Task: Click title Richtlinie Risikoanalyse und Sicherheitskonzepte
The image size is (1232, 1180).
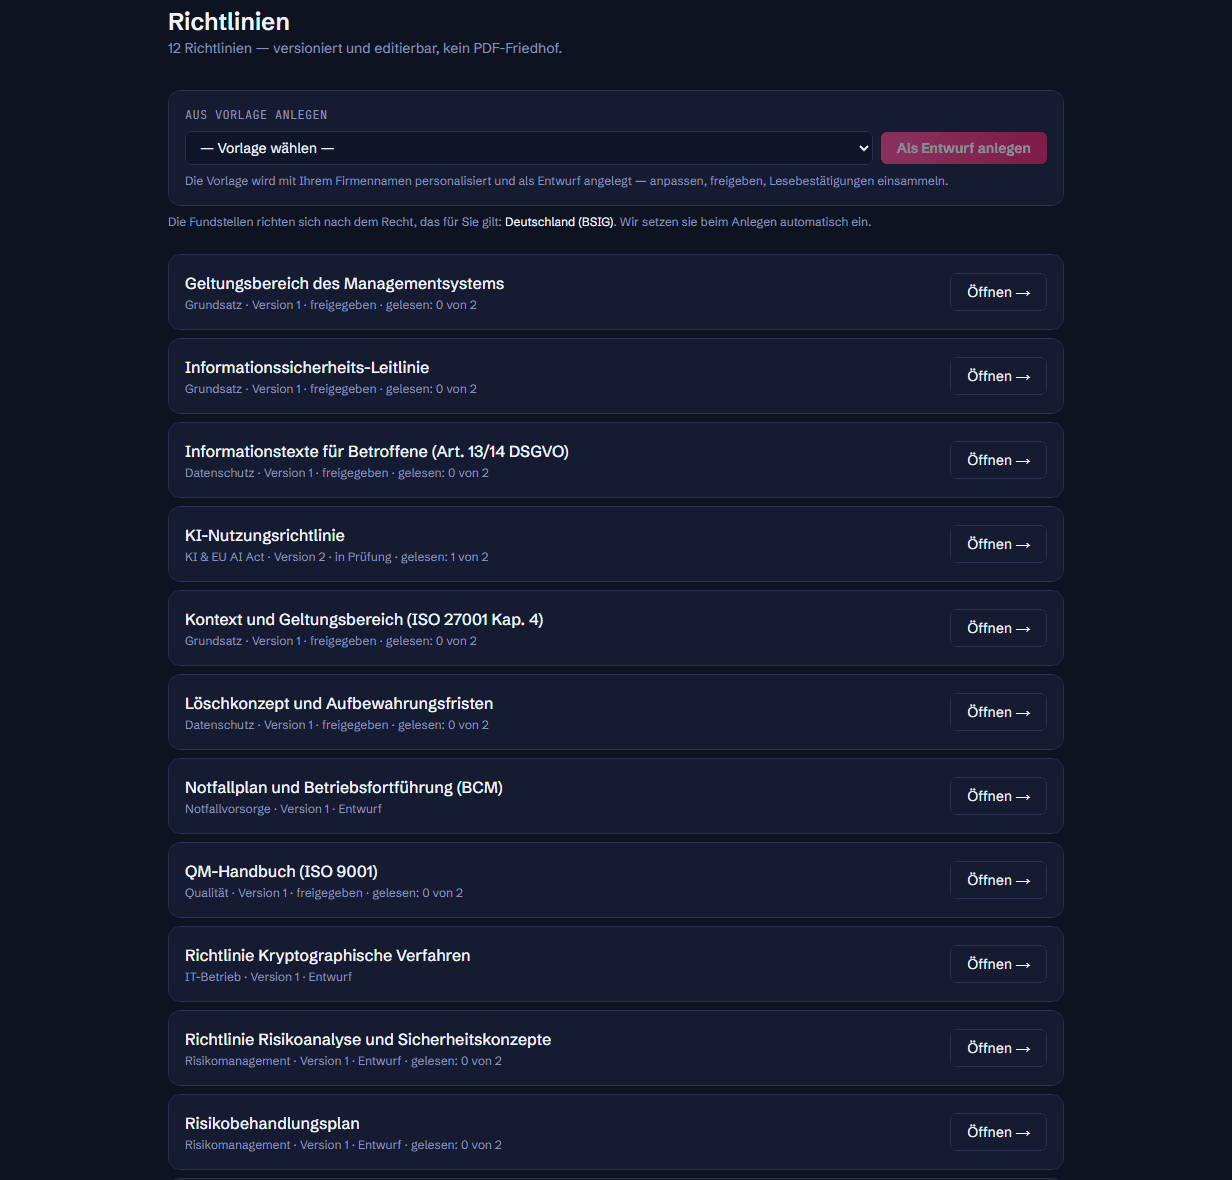Action: point(368,1040)
